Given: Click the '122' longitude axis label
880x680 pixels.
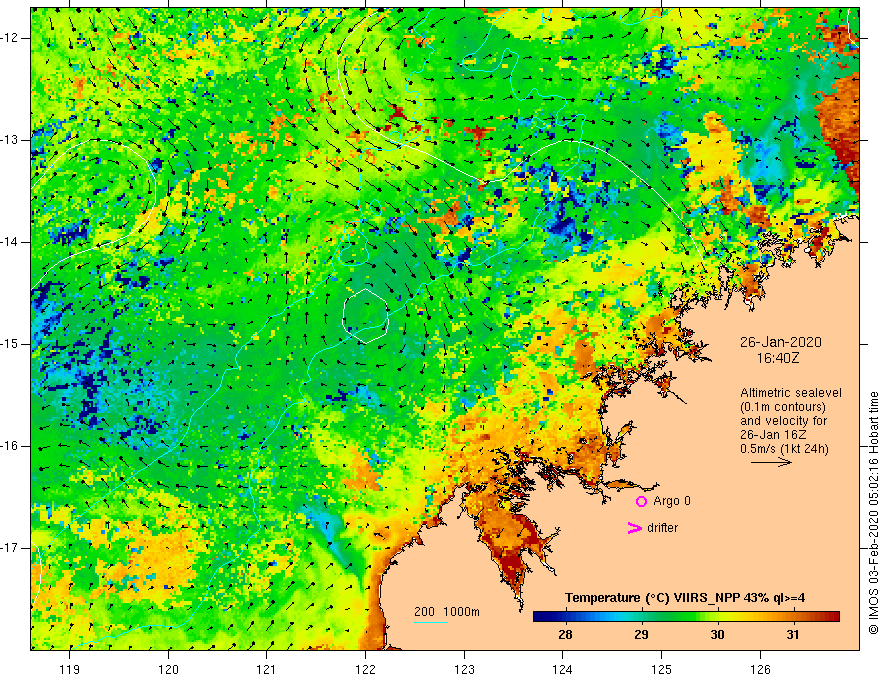Looking at the screenshot, I should point(365,669).
